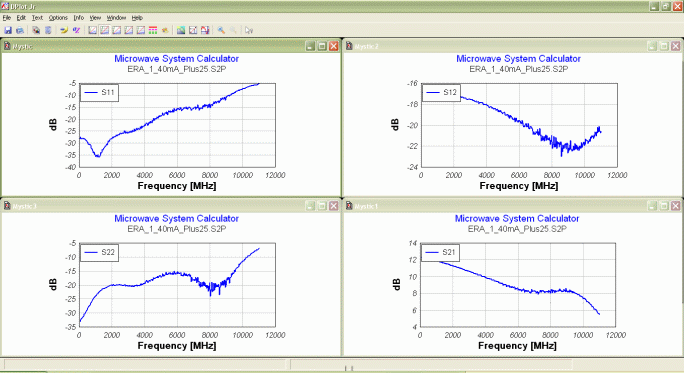Click the S12 legend entry
Screen dimensions: 684x373
point(441,92)
